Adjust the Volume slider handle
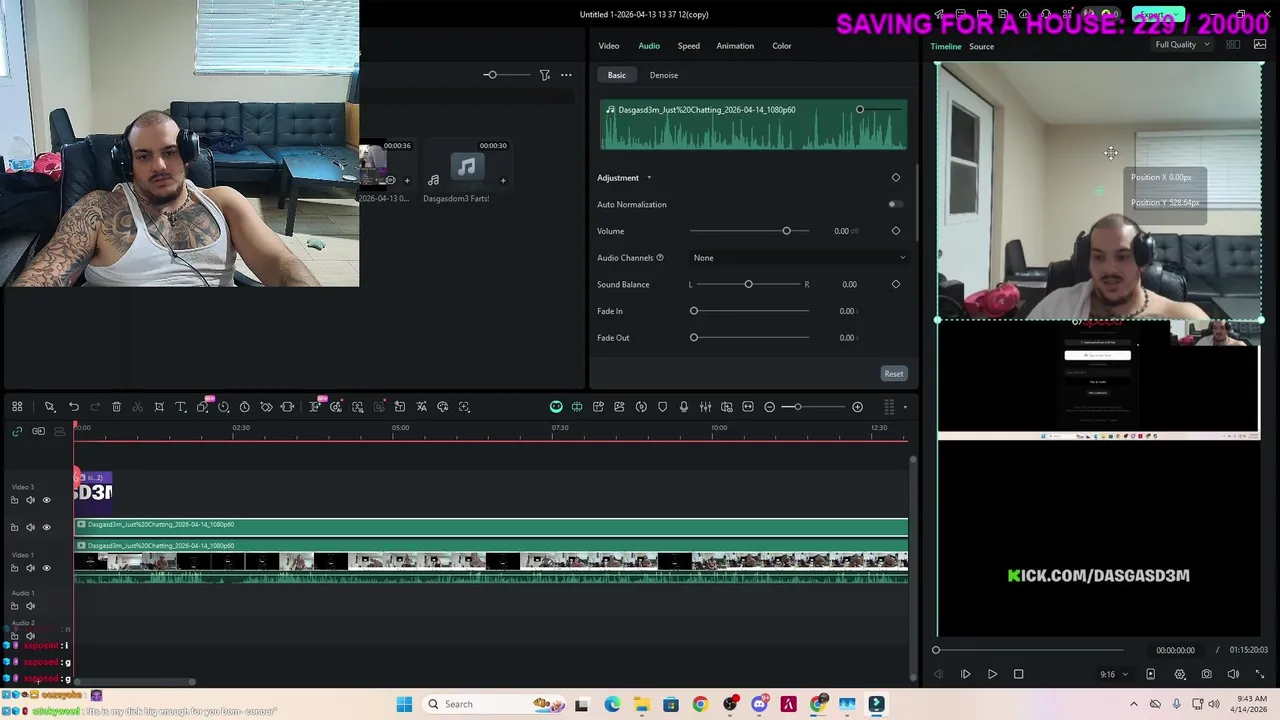Image resolution: width=1280 pixels, height=720 pixels. tap(786, 231)
